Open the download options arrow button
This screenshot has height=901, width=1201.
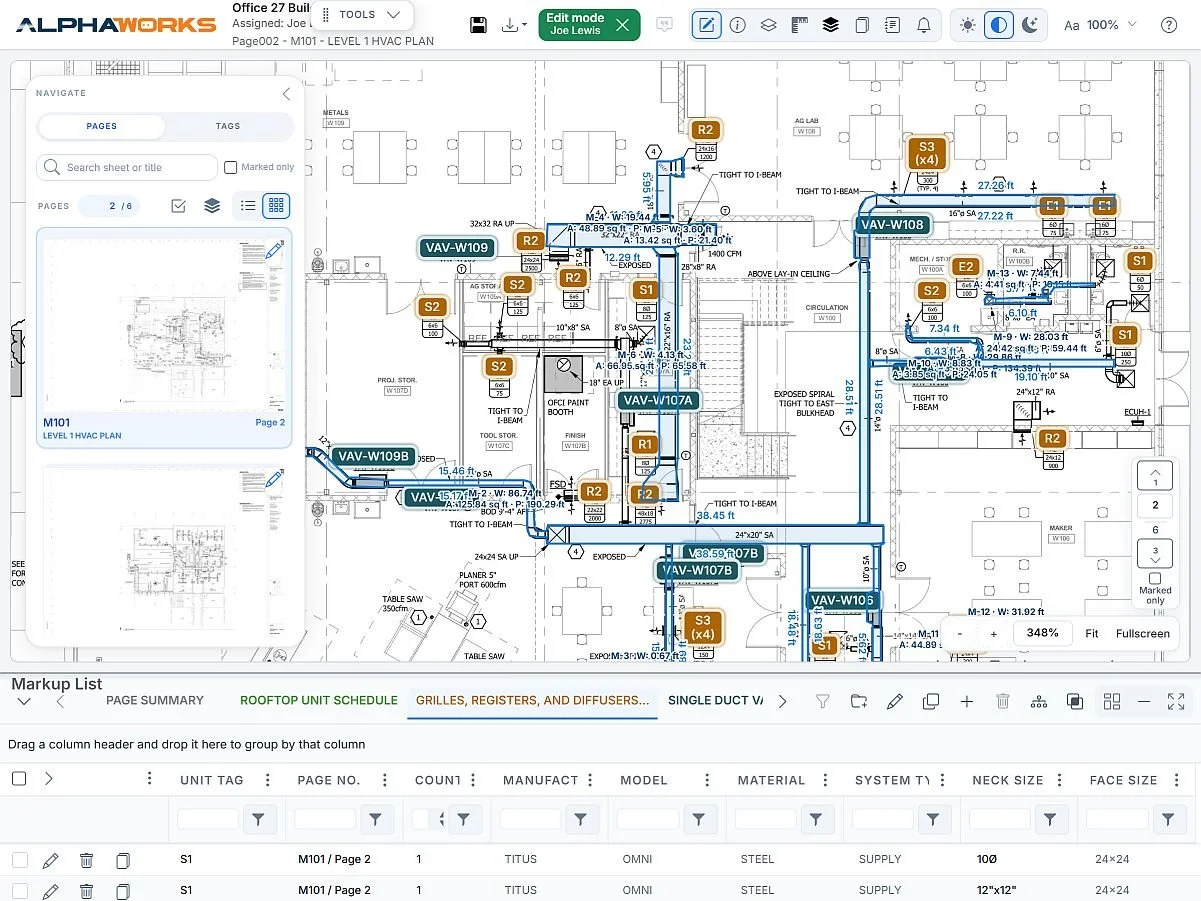tap(514, 25)
